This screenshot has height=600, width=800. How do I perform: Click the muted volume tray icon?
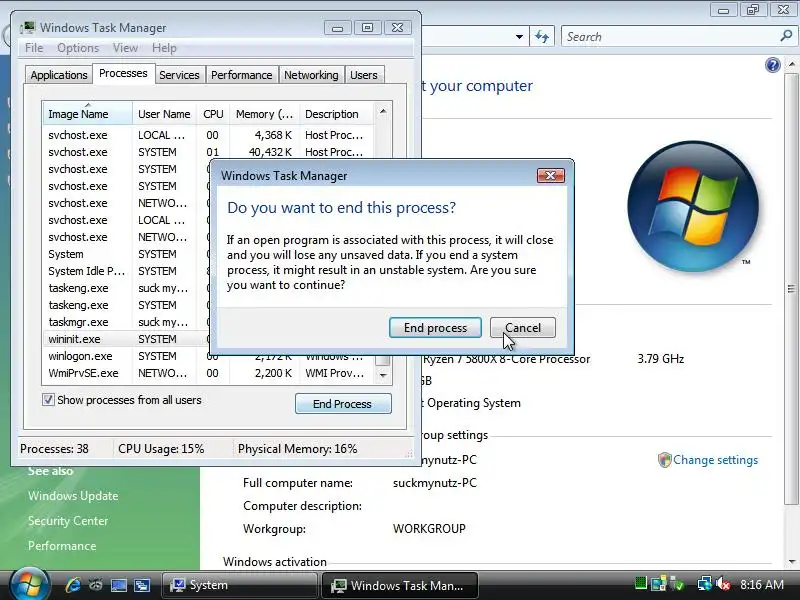click(x=723, y=583)
